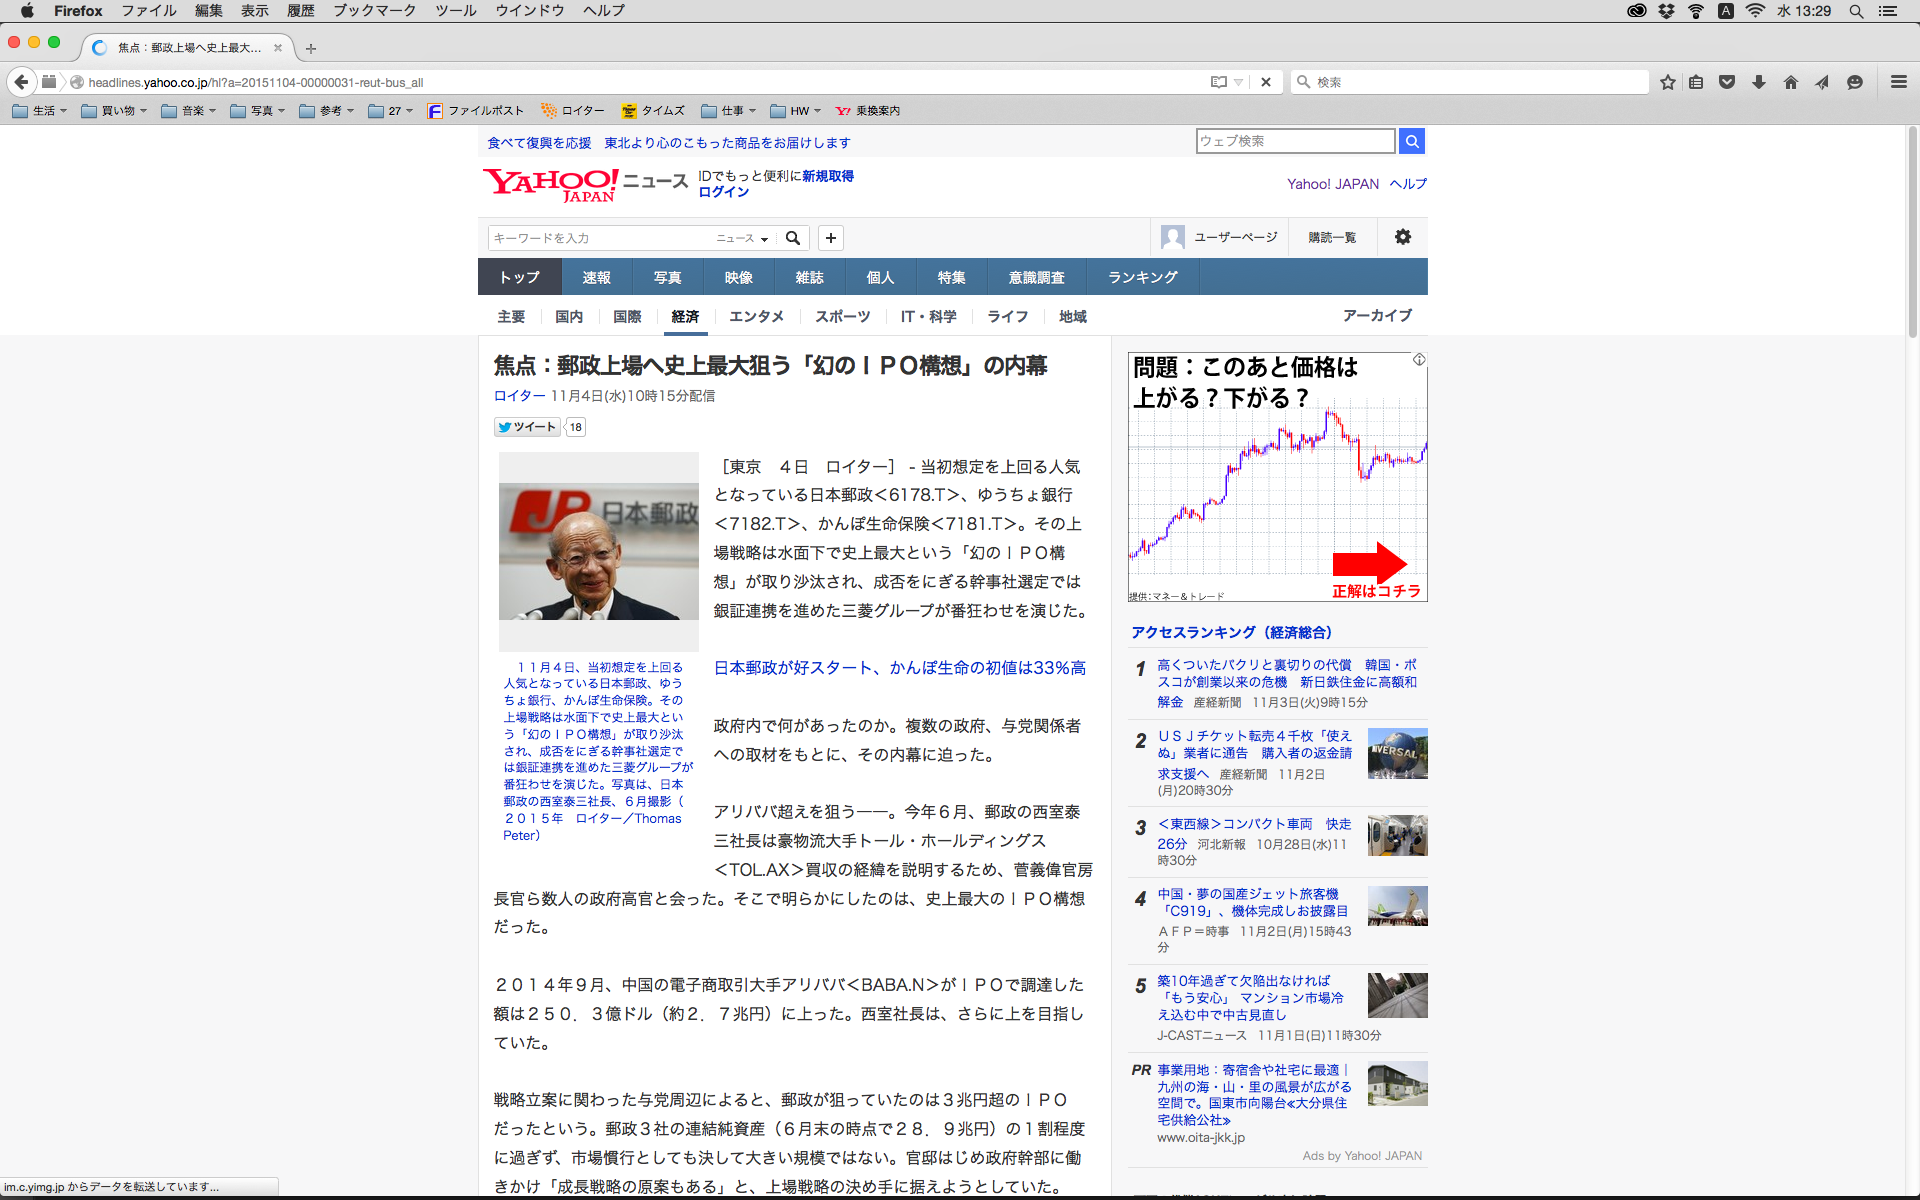This screenshot has height=1200, width=1920.
Task: Click the bookmark star icon
Action: click(x=1667, y=82)
